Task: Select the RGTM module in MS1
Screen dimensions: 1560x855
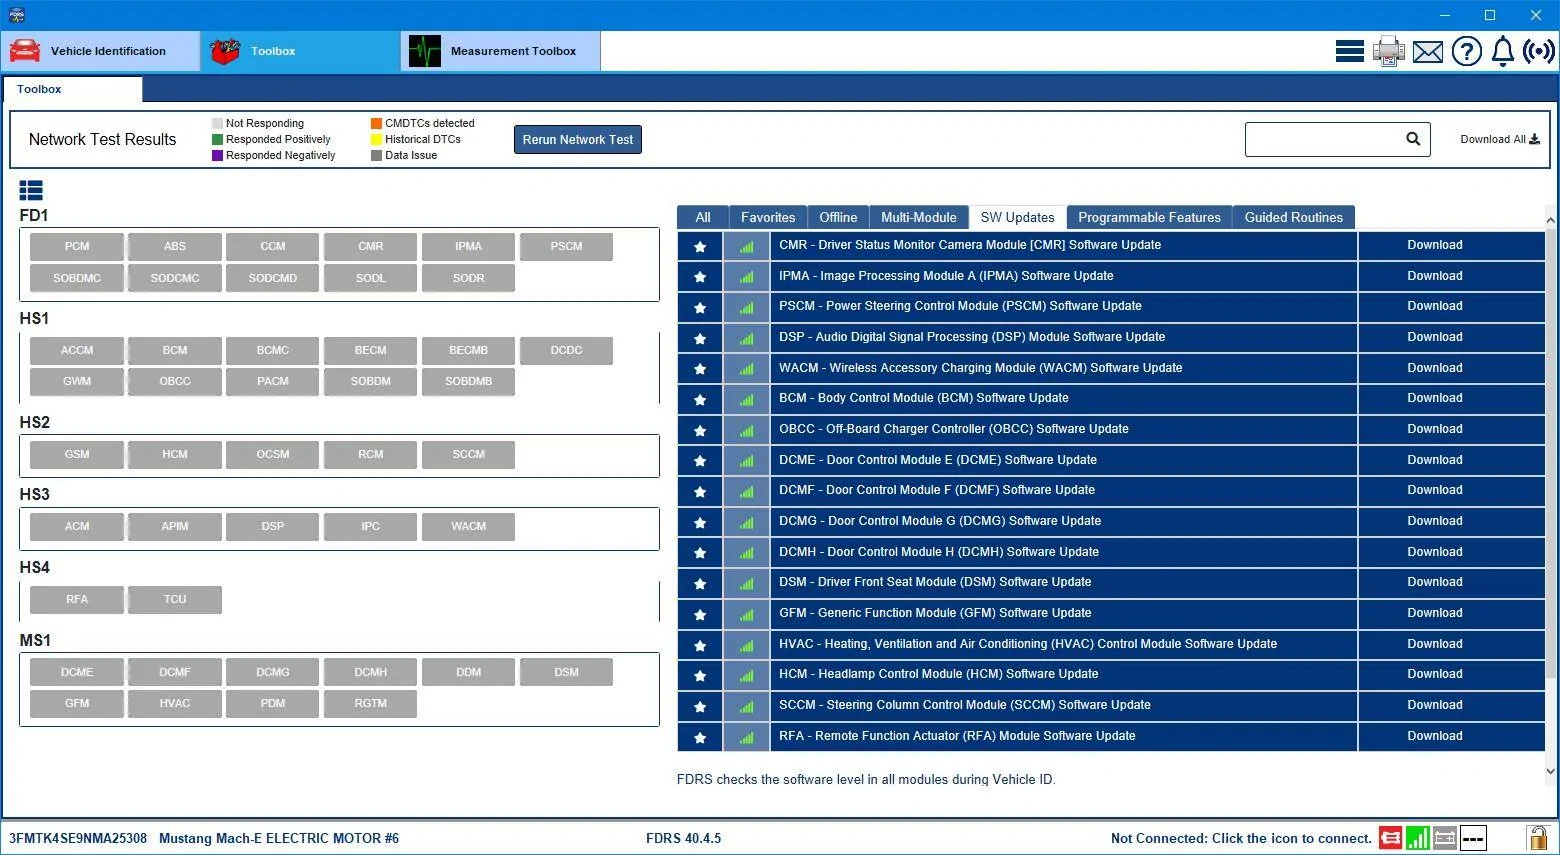Action: tap(371, 703)
